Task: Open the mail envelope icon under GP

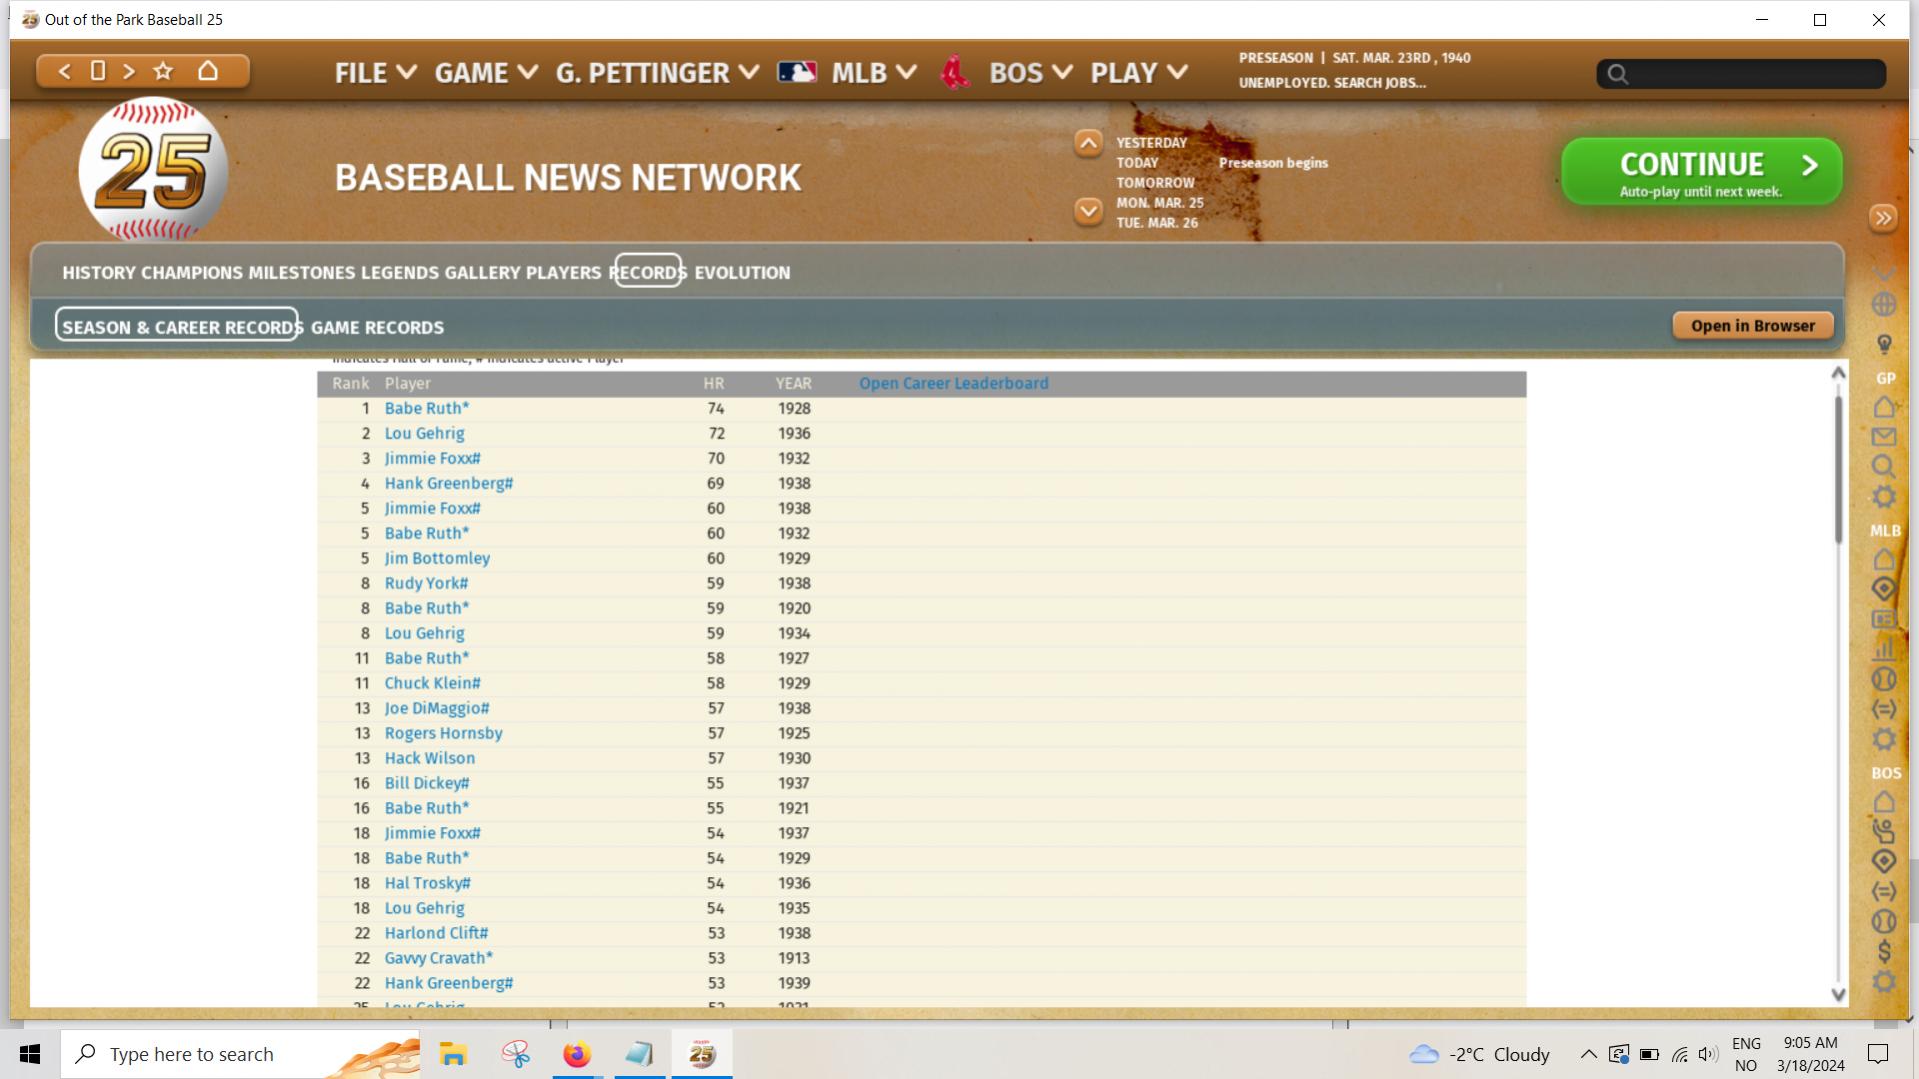Action: (x=1884, y=437)
